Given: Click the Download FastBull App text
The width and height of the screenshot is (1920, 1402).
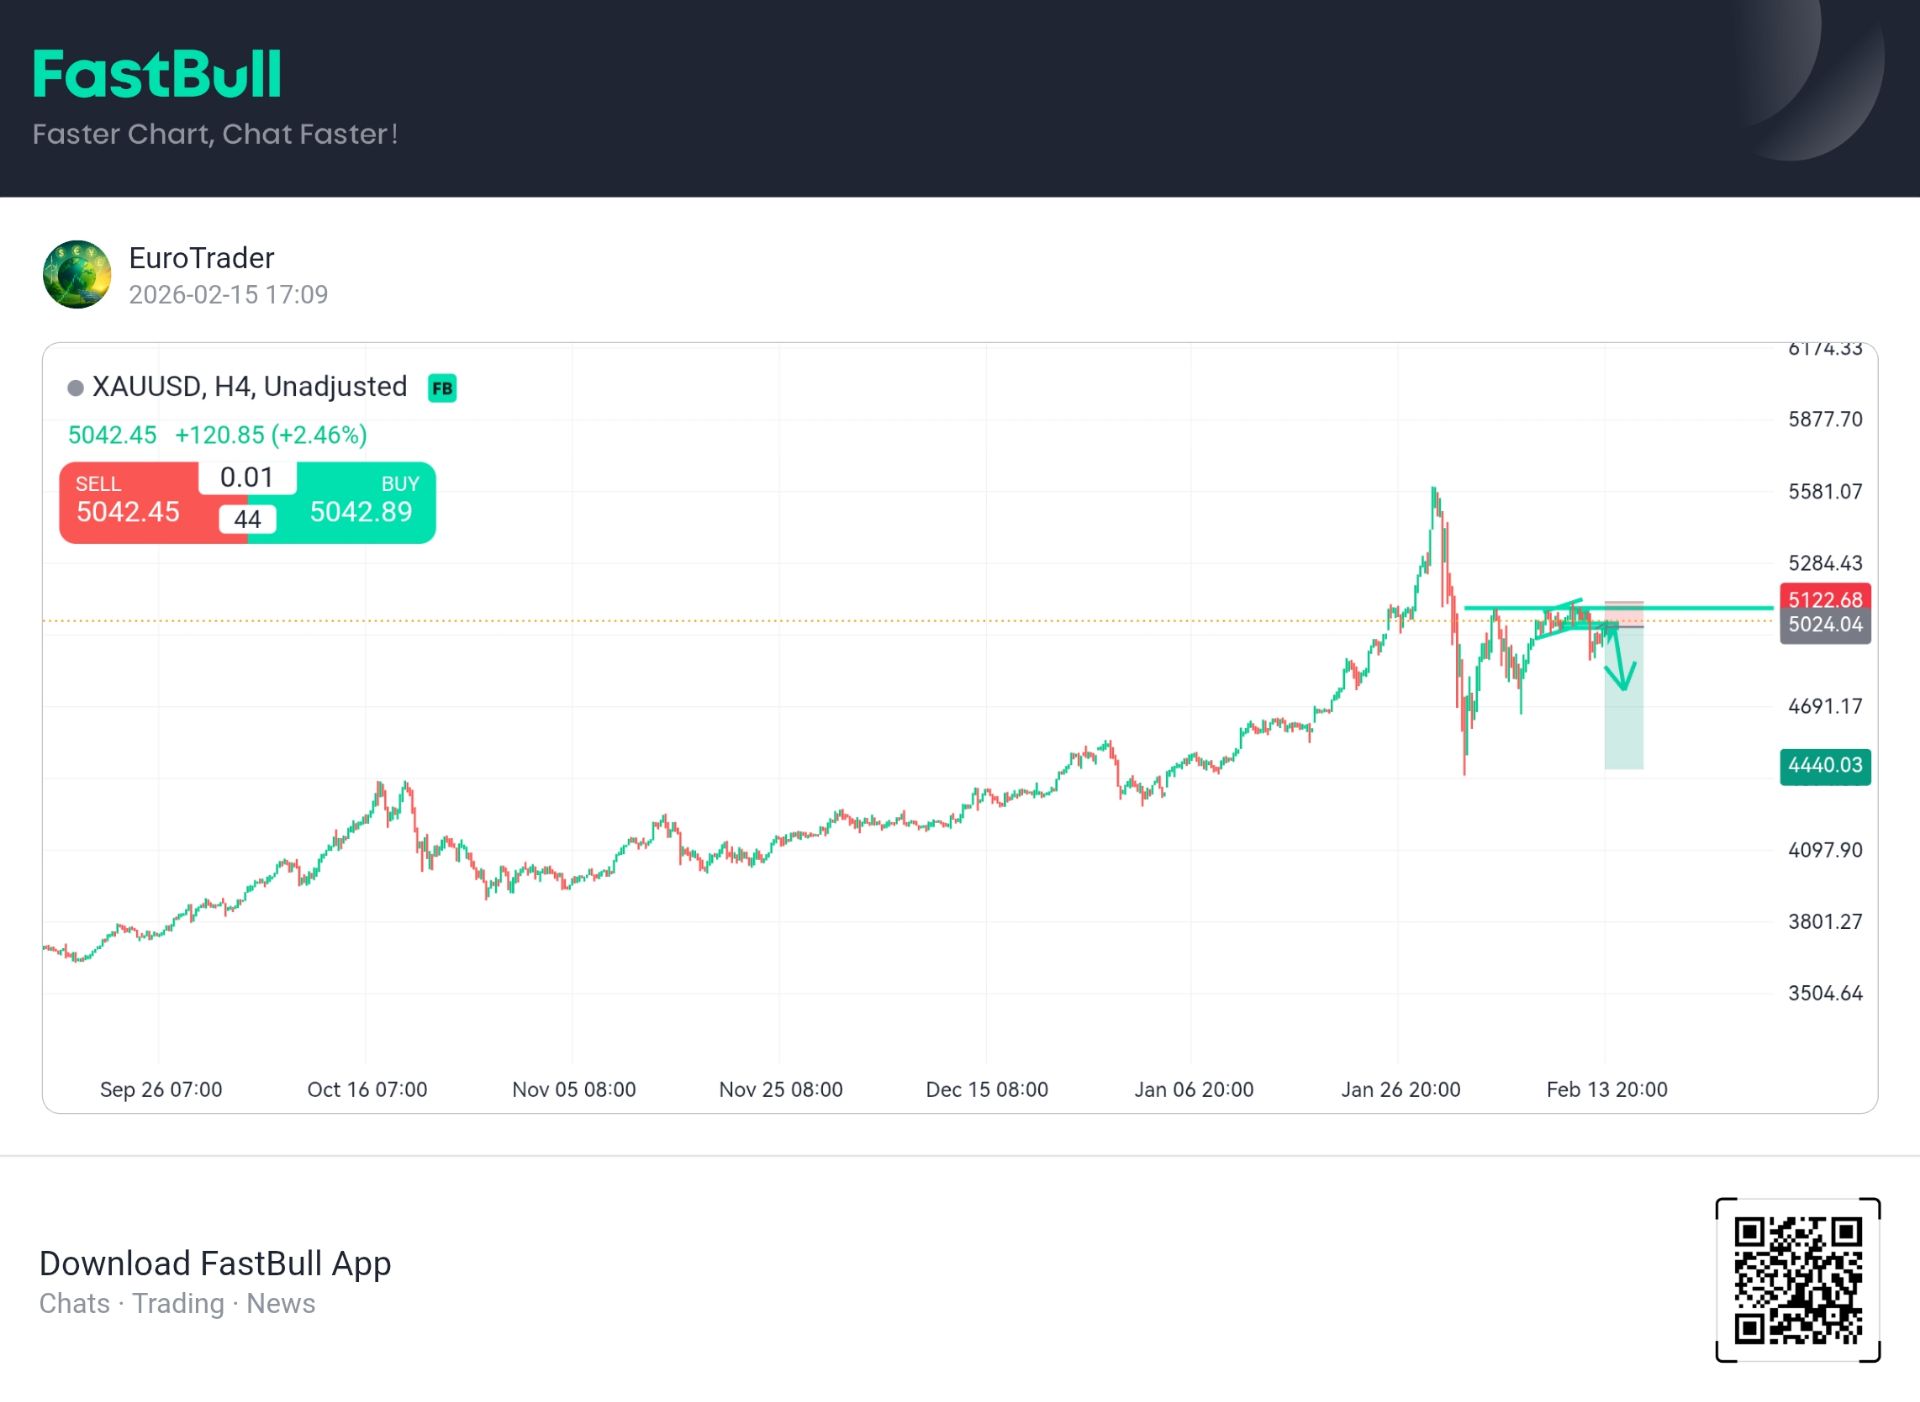Looking at the screenshot, I should coord(215,1263).
